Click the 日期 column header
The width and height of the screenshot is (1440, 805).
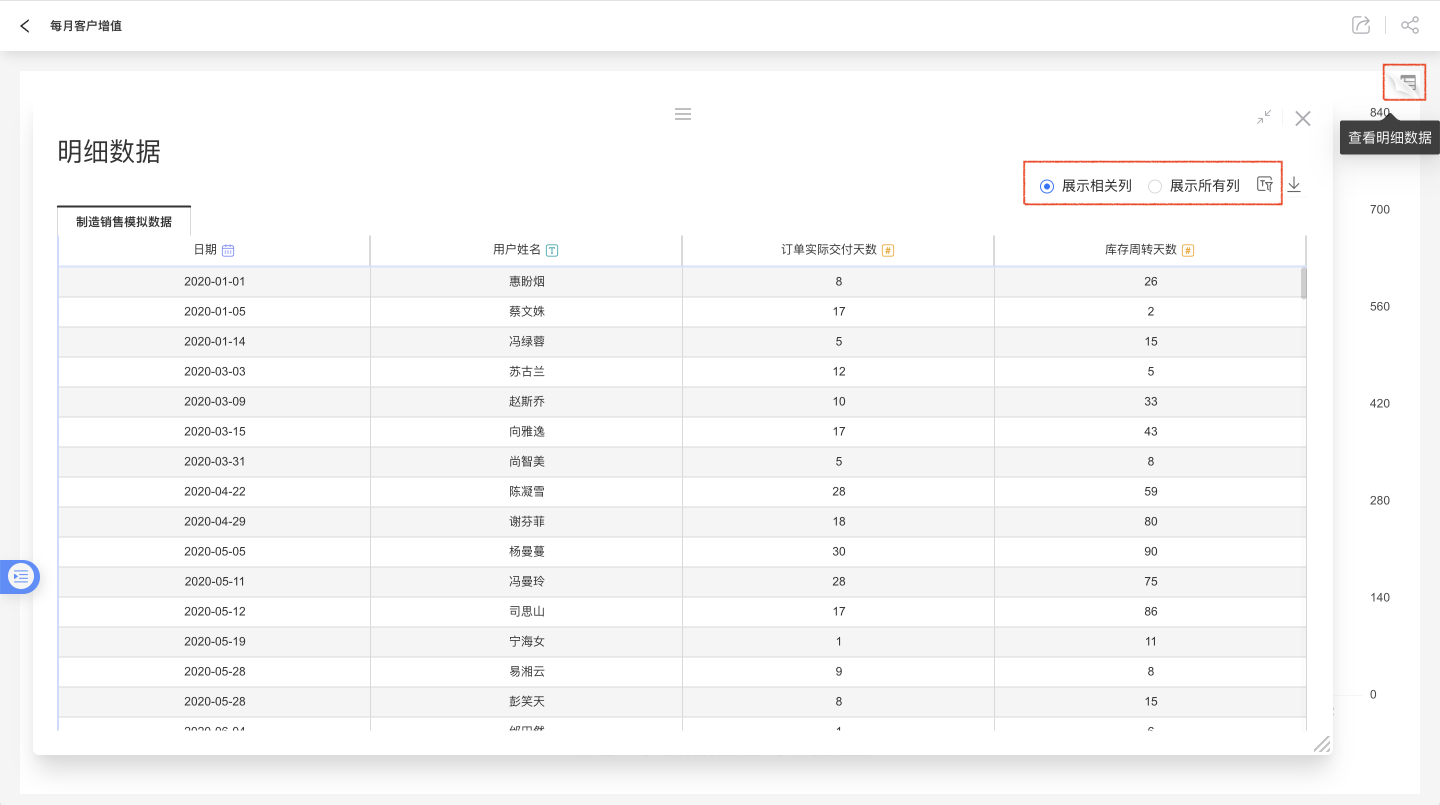[205, 250]
